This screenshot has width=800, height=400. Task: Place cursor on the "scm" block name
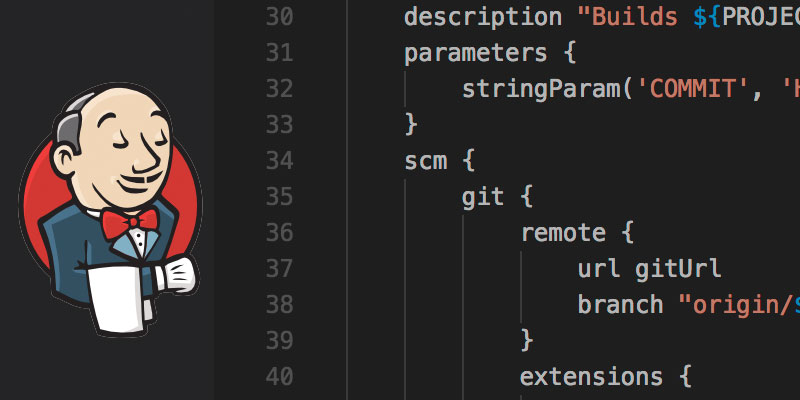click(425, 161)
